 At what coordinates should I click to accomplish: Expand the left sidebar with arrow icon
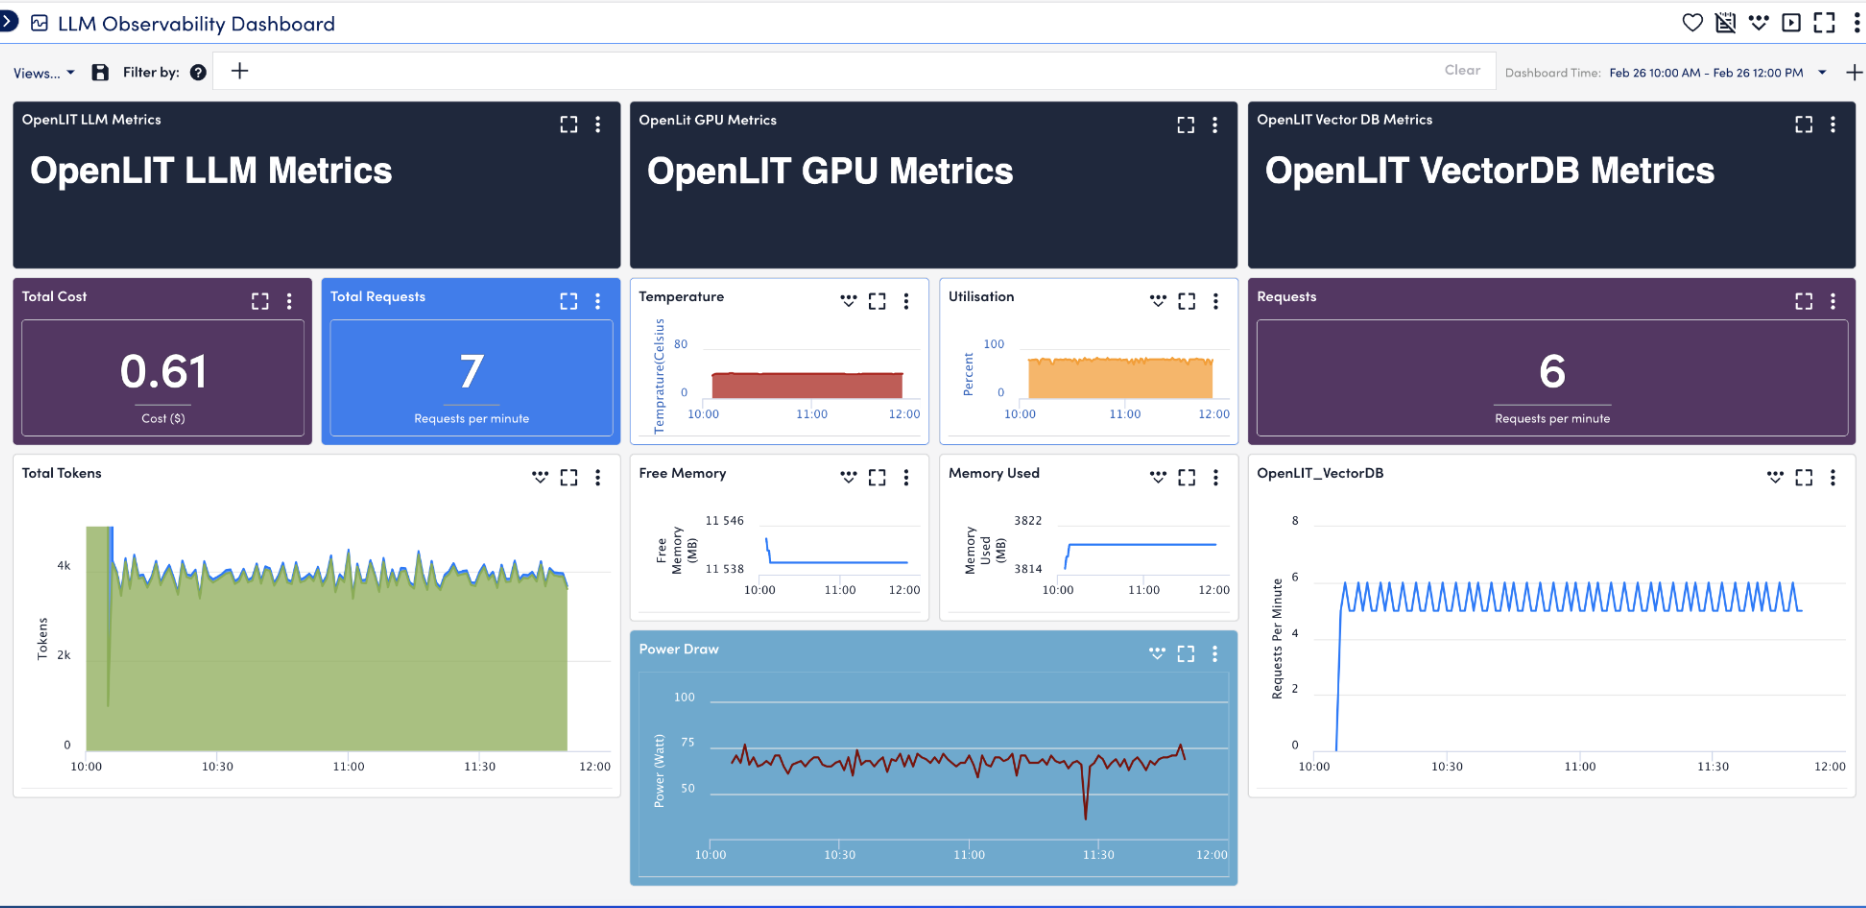7,21
